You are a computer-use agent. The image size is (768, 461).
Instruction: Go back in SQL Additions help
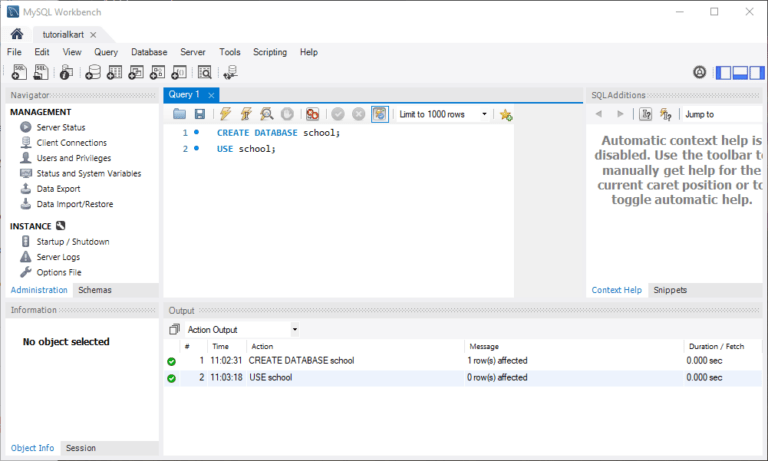pos(599,114)
